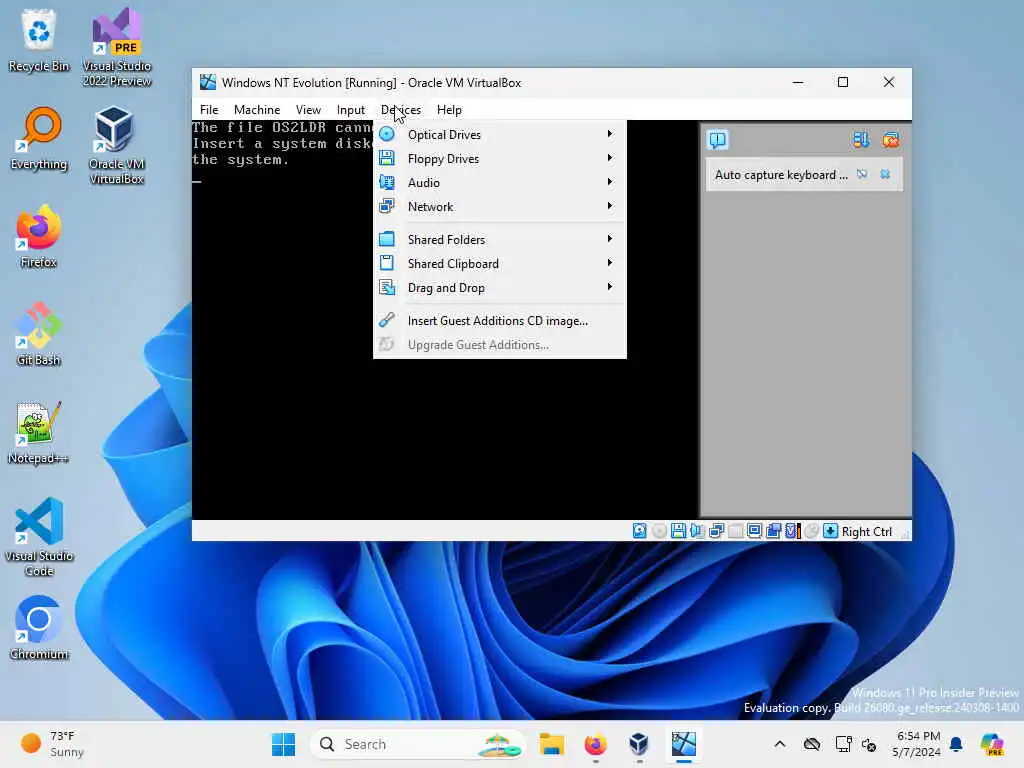Open File Explorer from the taskbar
The image size is (1024, 768).
pyautogui.click(x=552, y=744)
